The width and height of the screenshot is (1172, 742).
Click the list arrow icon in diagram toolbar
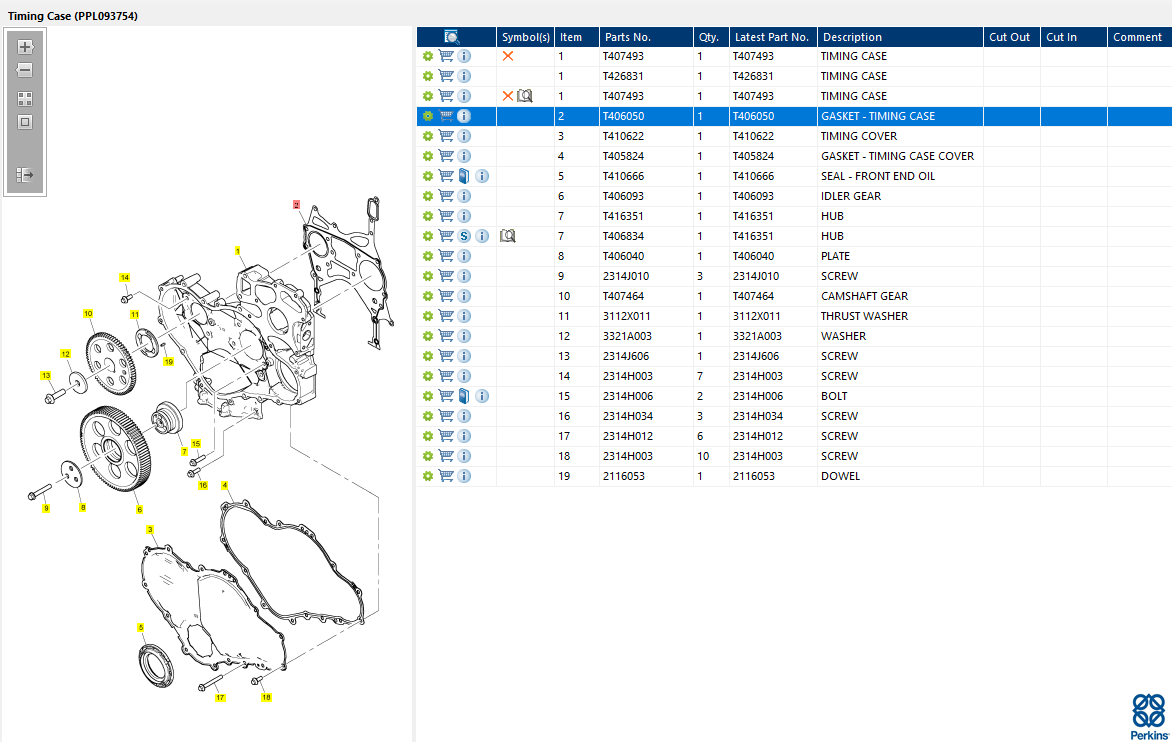[25, 175]
